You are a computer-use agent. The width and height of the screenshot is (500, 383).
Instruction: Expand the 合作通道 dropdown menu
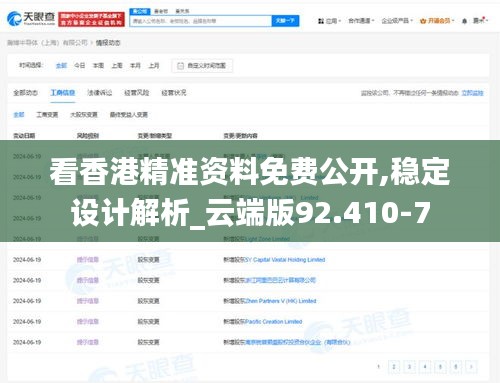coord(361,21)
